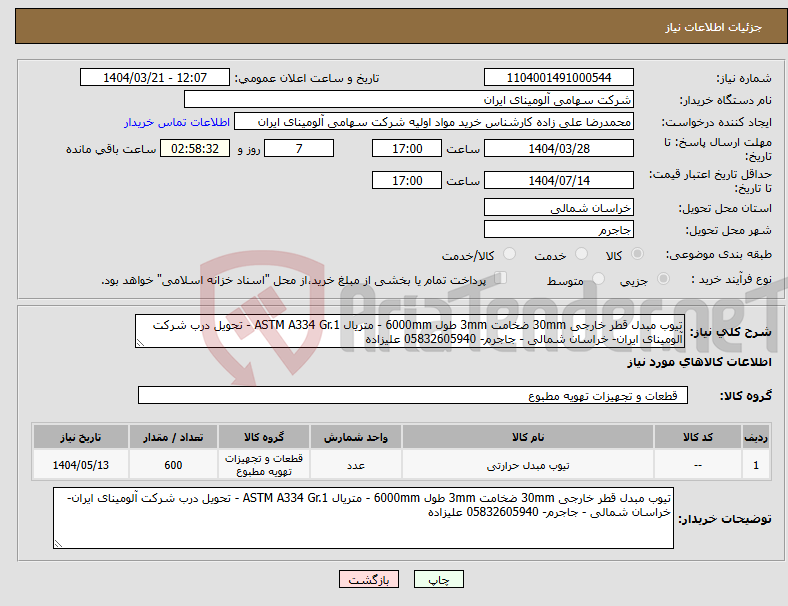The height and width of the screenshot is (606, 788).
Task: Click the general need description text area
Action: pyautogui.click(x=410, y=331)
